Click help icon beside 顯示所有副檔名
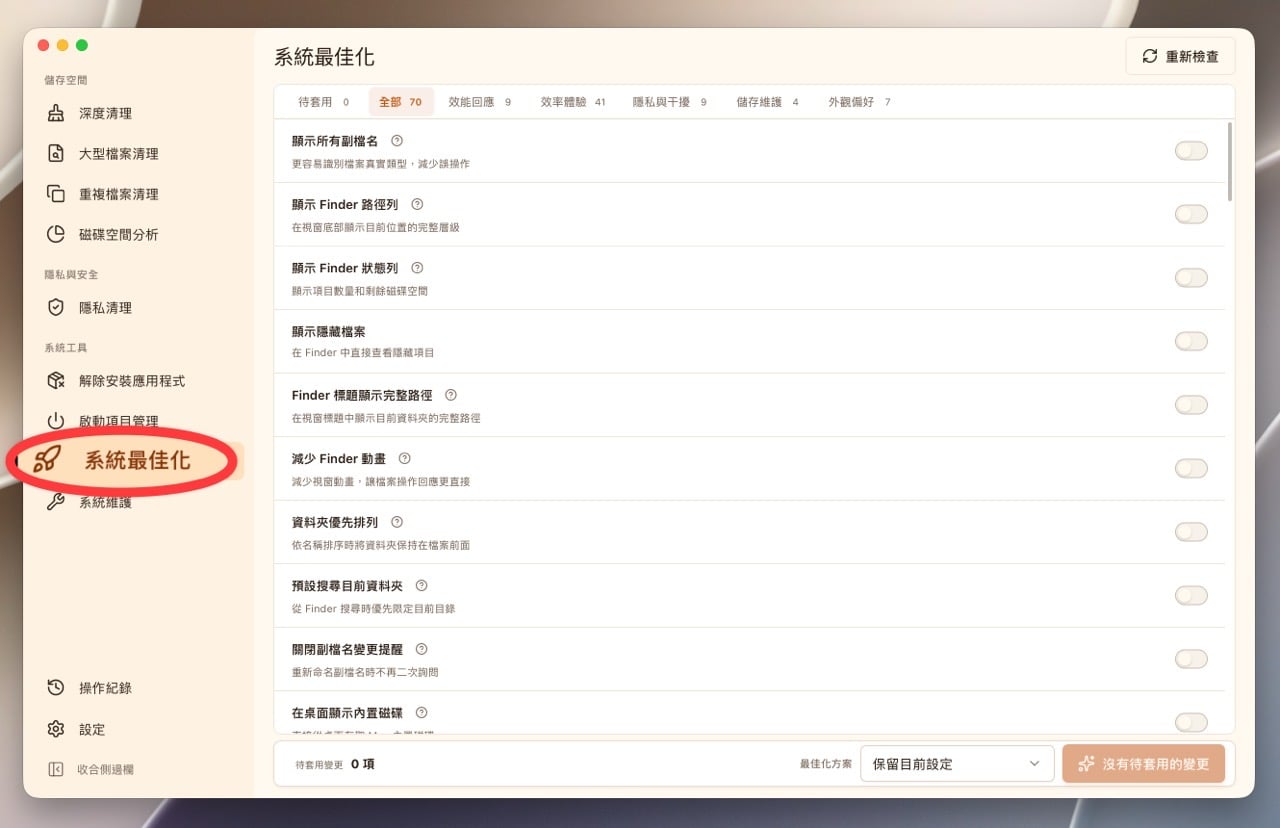The height and width of the screenshot is (828, 1280). click(397, 141)
